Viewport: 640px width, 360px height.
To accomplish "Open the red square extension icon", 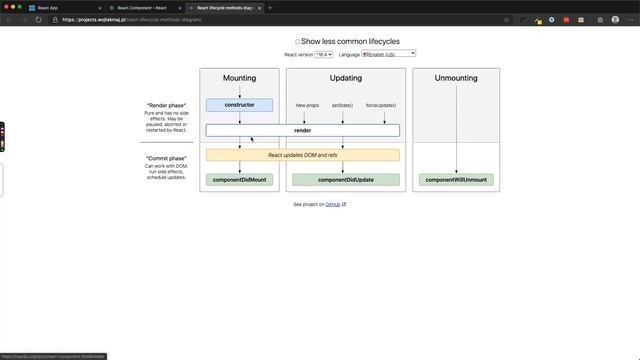I will tap(566, 20).
